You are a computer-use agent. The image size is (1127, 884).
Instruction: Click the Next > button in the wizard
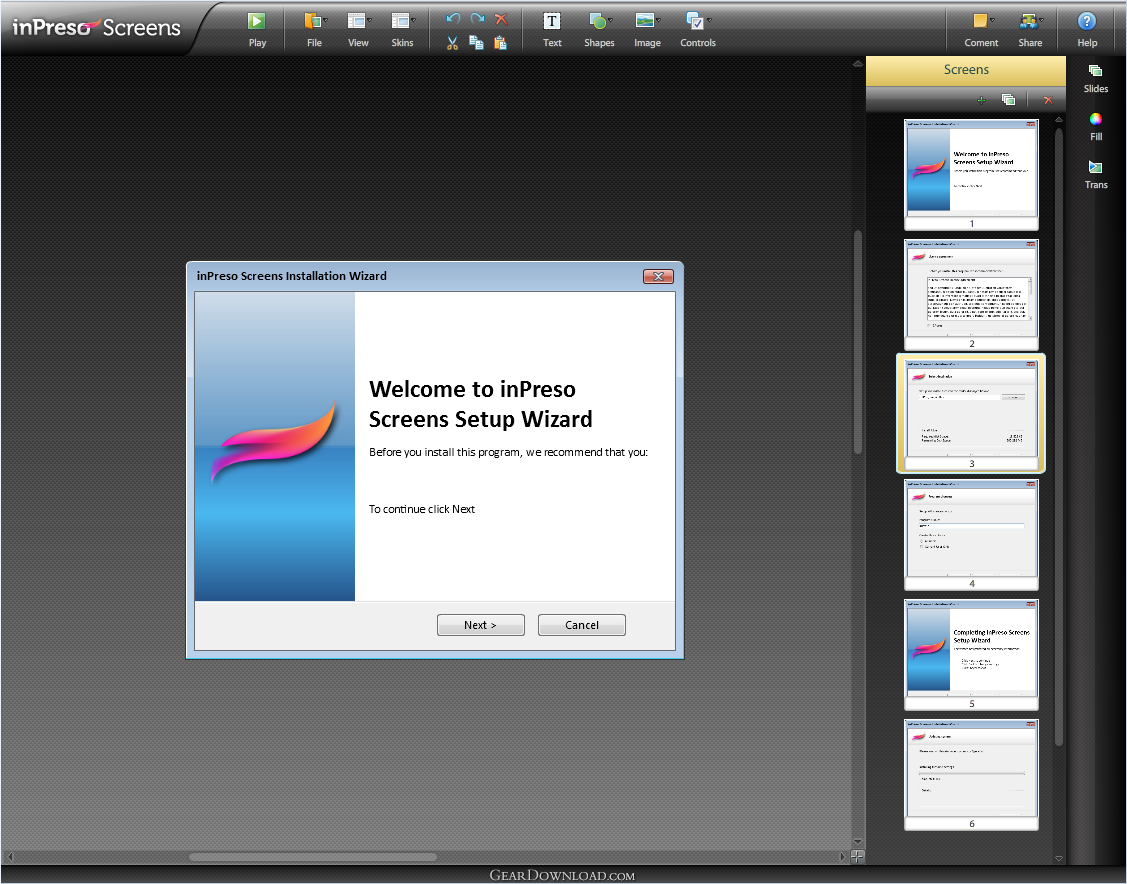click(x=480, y=625)
